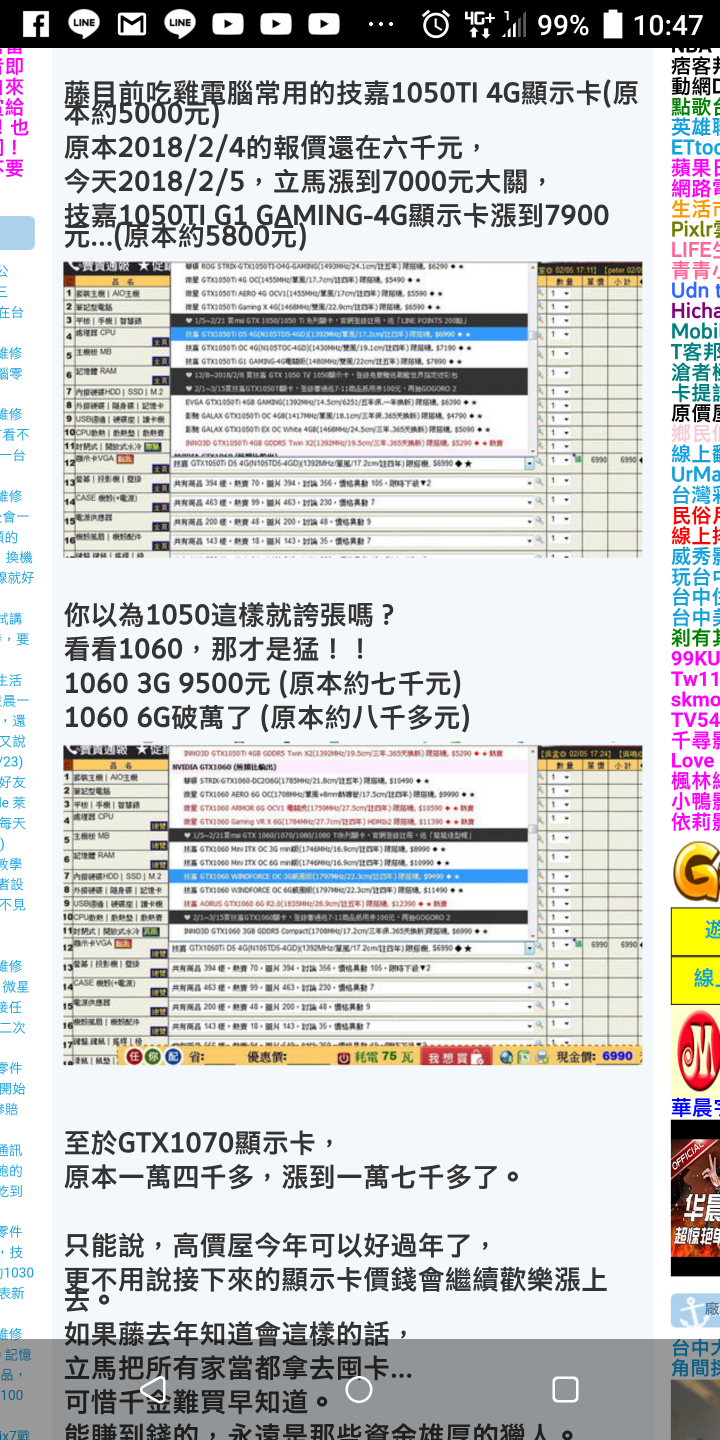Open the 威秀影 sidebar link

coord(695,556)
